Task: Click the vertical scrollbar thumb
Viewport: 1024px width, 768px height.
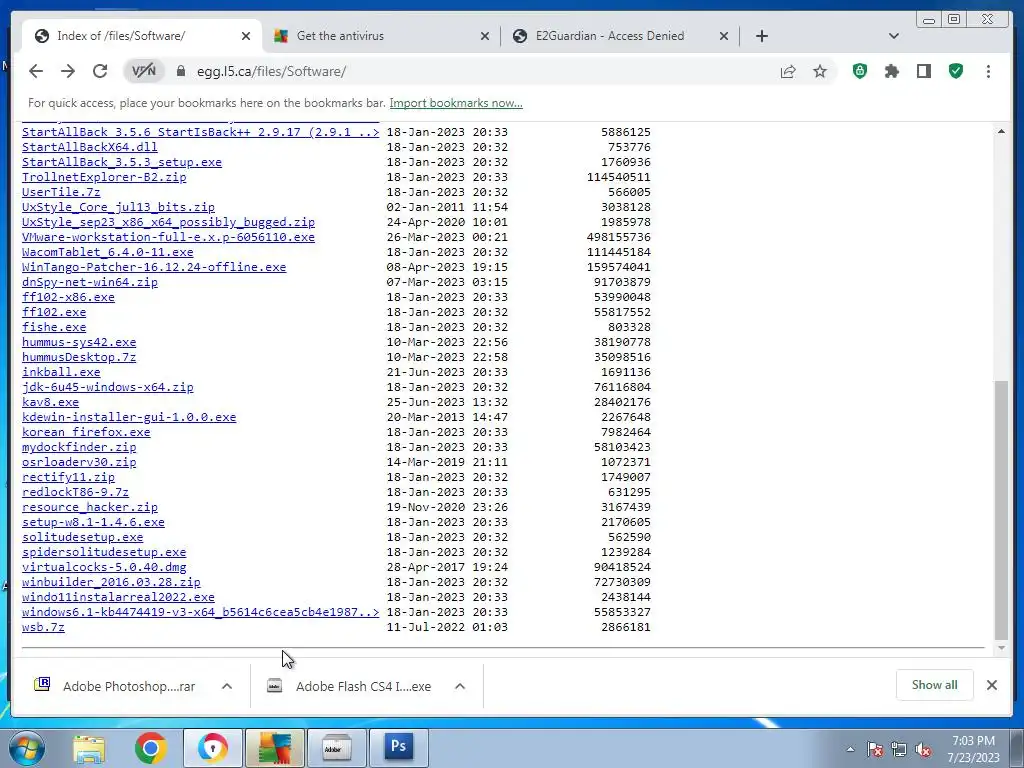Action: click(1001, 509)
